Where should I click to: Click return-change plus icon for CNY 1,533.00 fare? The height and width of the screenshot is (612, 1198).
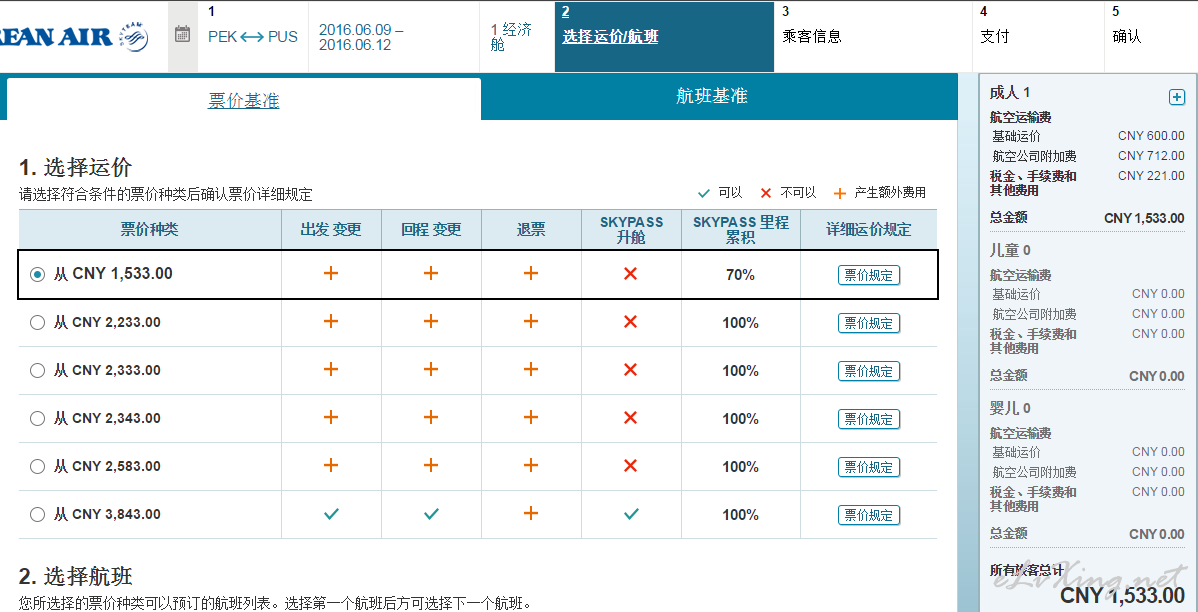pyautogui.click(x=431, y=274)
